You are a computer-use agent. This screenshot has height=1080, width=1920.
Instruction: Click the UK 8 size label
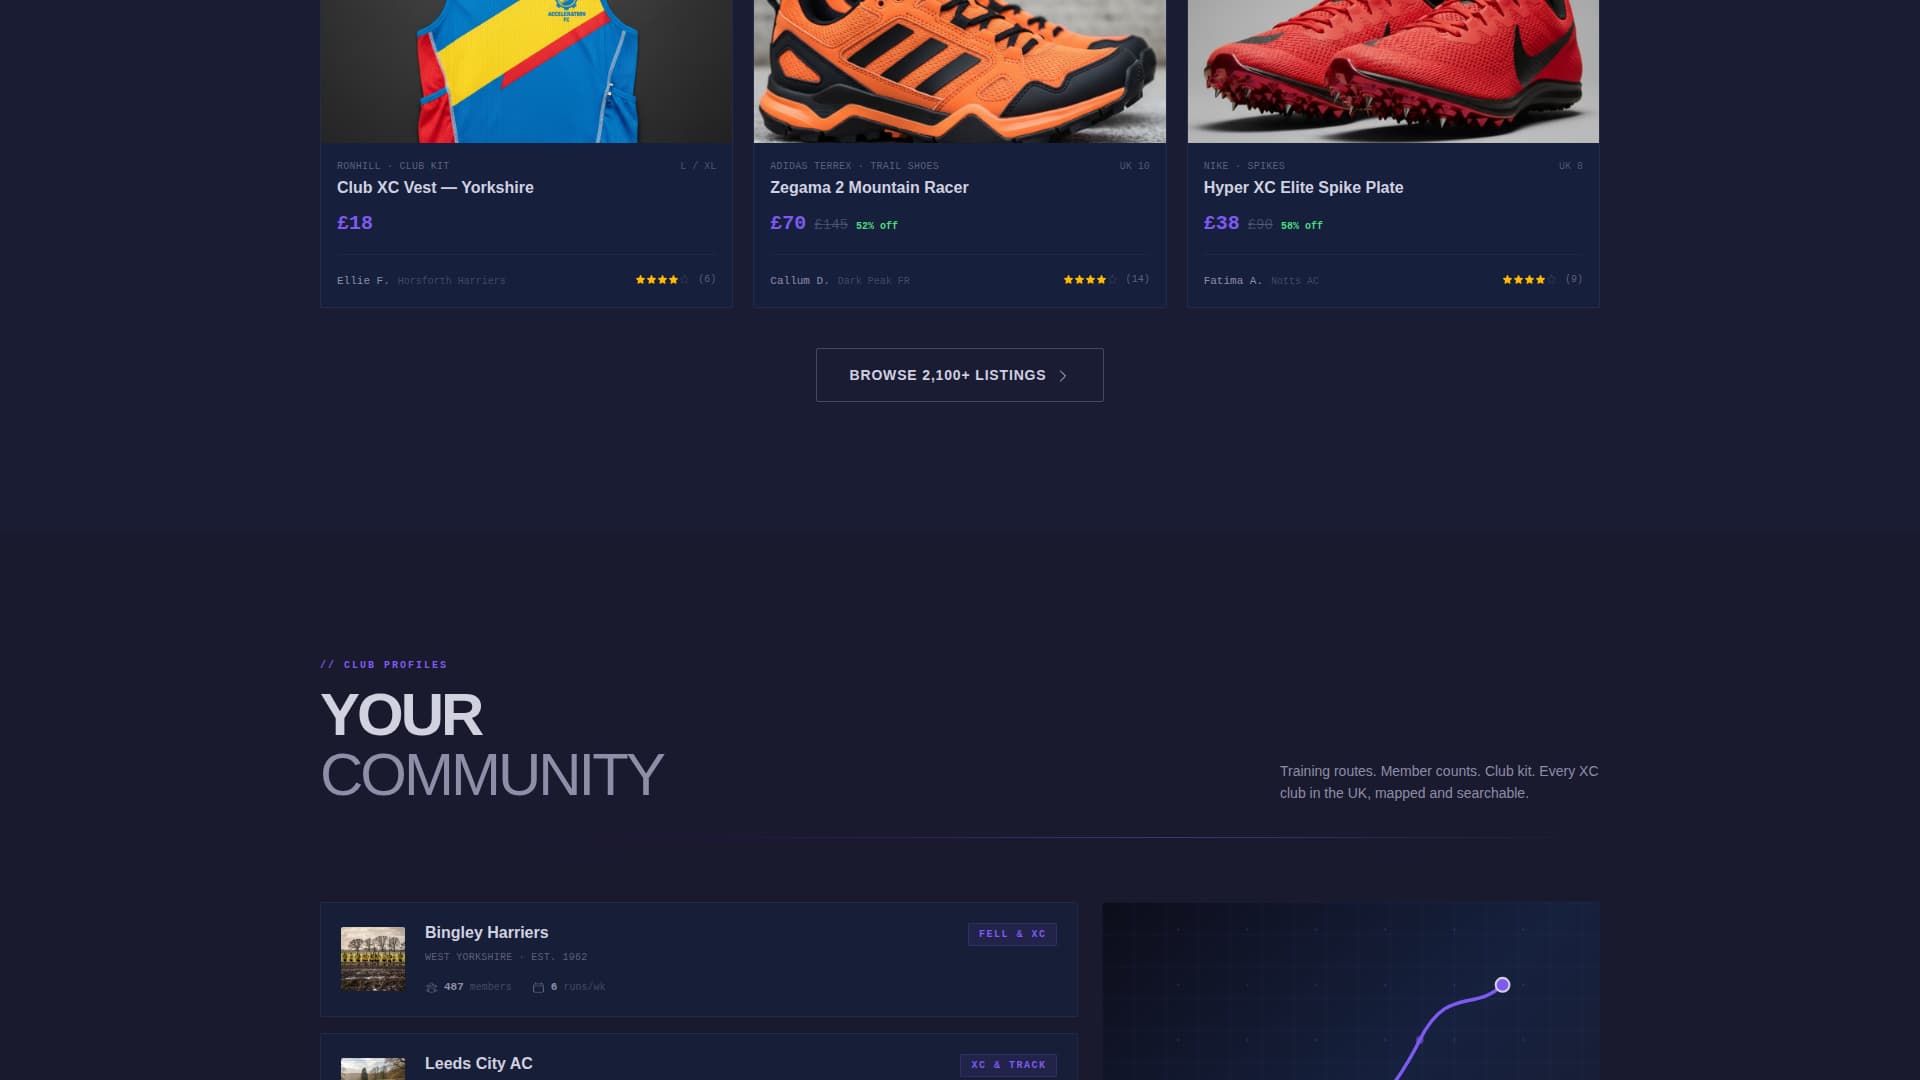click(x=1571, y=166)
